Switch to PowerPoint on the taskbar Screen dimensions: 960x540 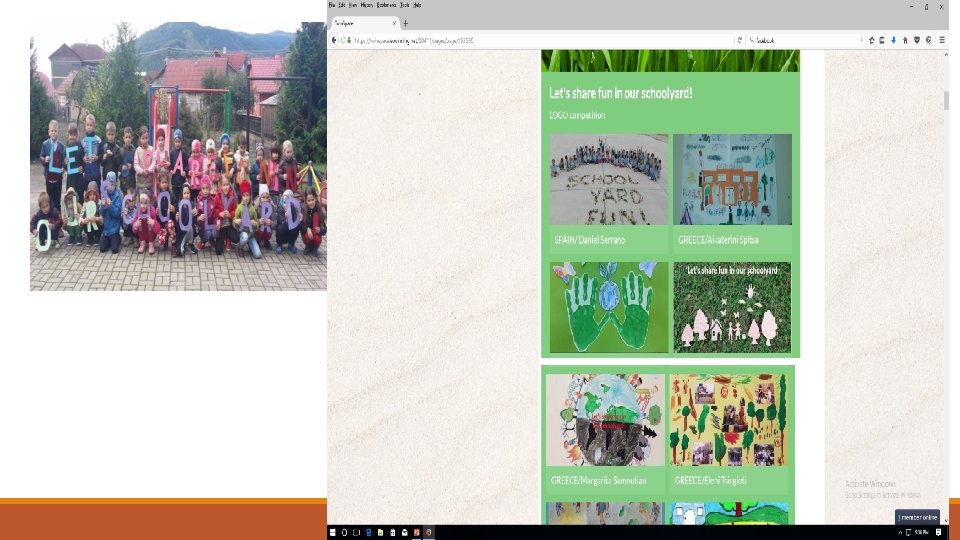[416, 533]
